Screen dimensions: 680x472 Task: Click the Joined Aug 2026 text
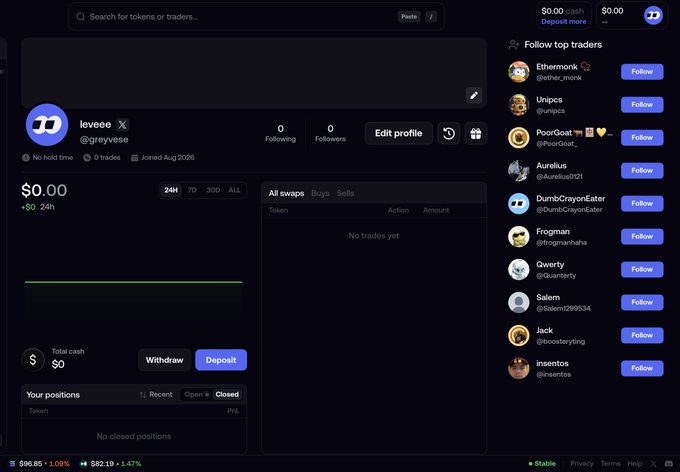168,157
